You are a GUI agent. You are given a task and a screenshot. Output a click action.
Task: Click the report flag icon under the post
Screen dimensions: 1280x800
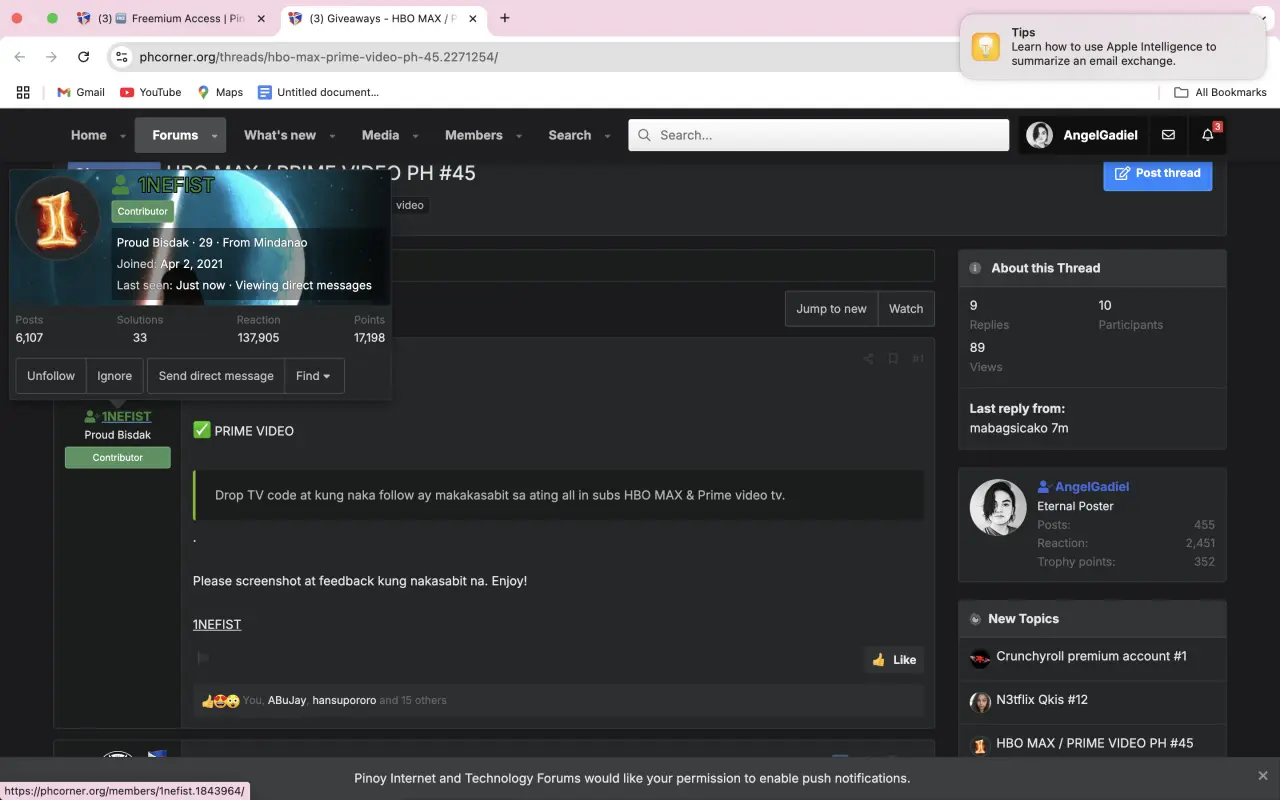[x=203, y=658]
